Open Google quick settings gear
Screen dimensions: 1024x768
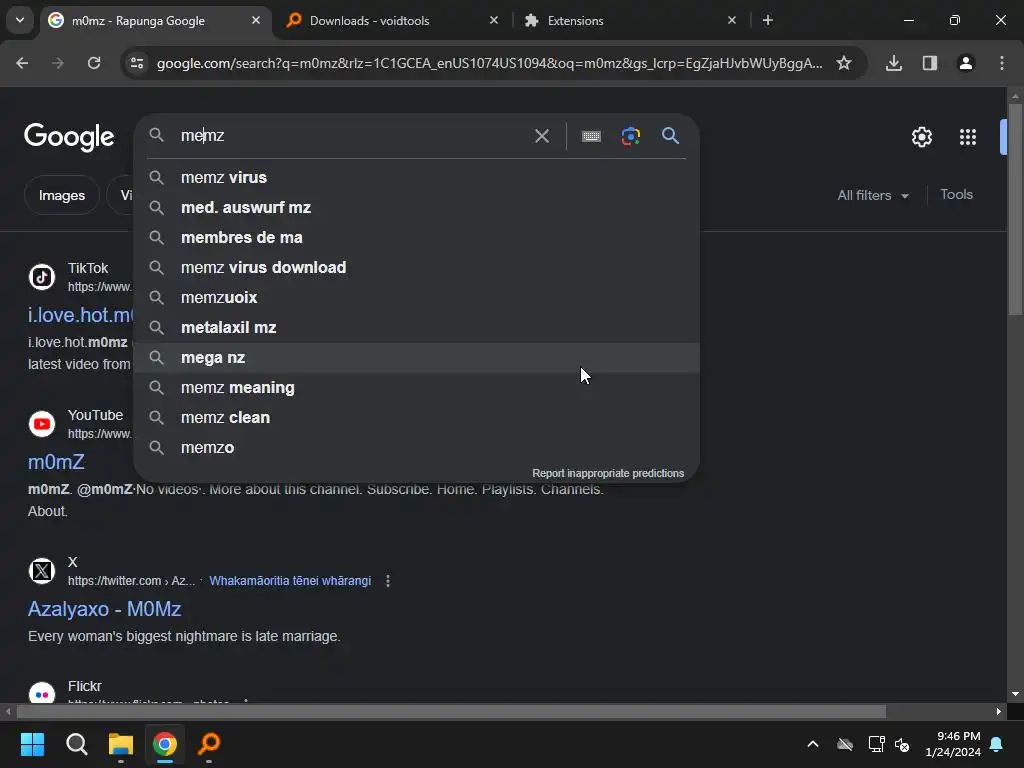(x=921, y=137)
